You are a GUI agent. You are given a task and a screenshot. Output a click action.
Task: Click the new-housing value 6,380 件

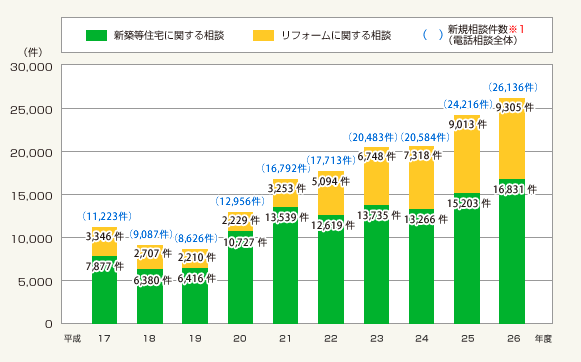click(152, 280)
